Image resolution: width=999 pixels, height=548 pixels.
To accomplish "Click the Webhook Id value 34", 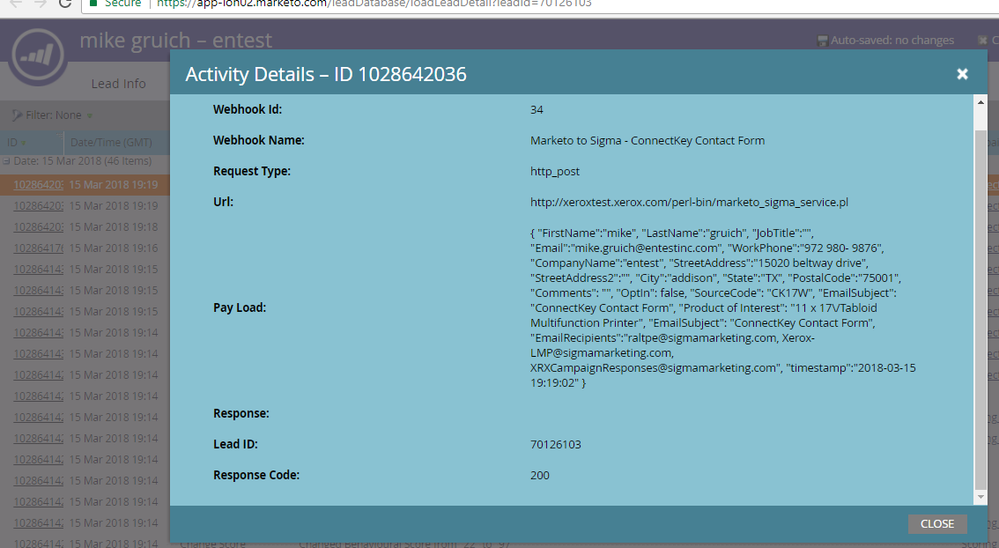I will (x=536, y=110).
